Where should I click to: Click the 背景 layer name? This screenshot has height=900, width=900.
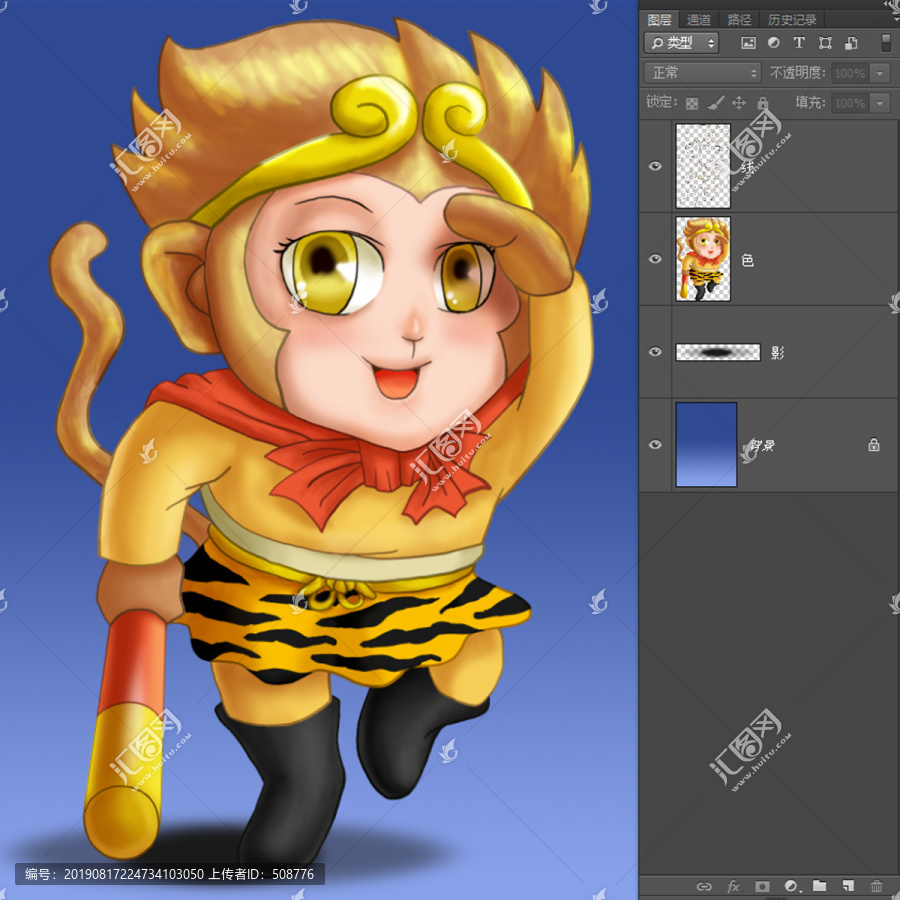tap(762, 445)
